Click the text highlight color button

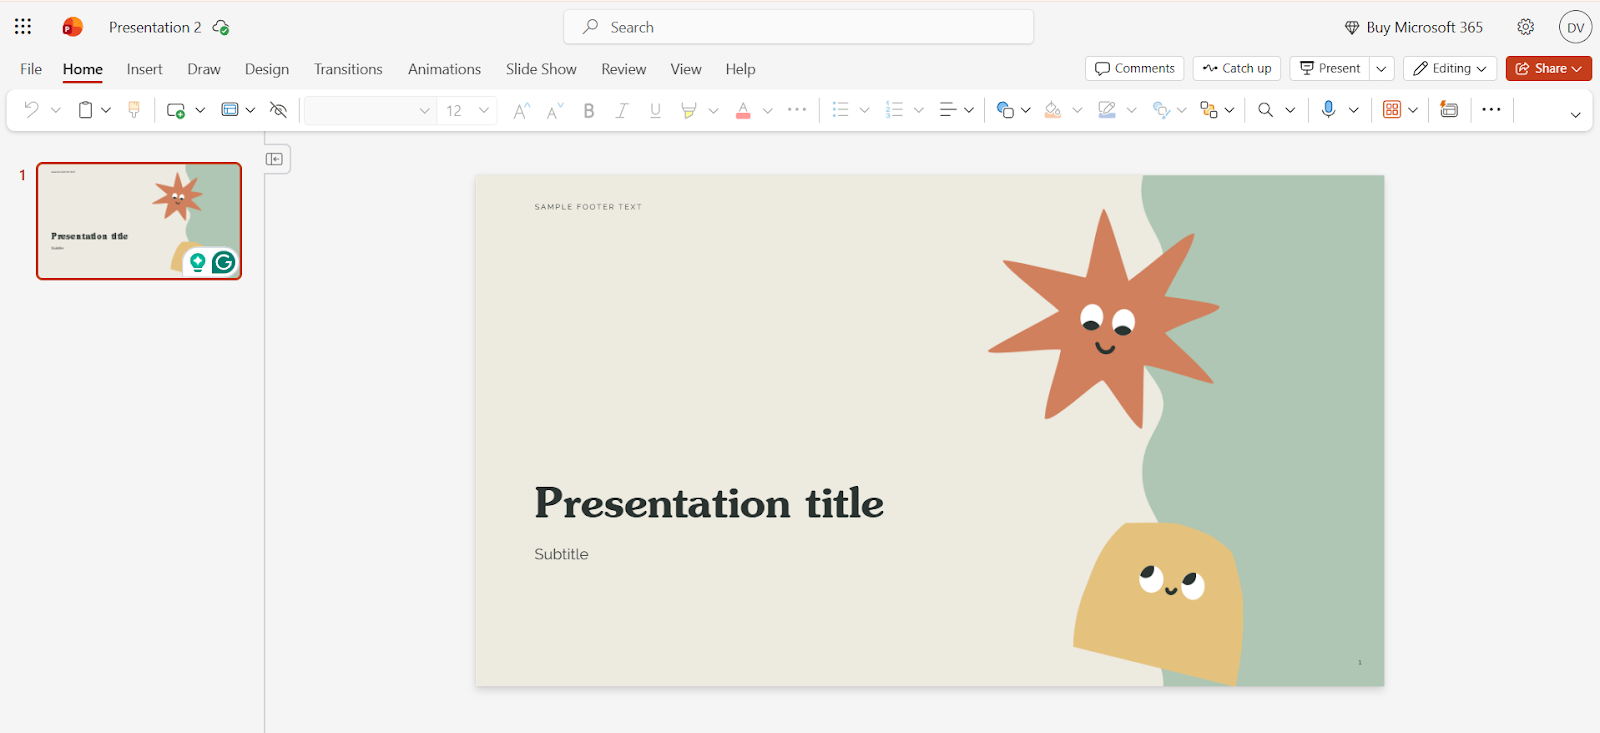(688, 110)
